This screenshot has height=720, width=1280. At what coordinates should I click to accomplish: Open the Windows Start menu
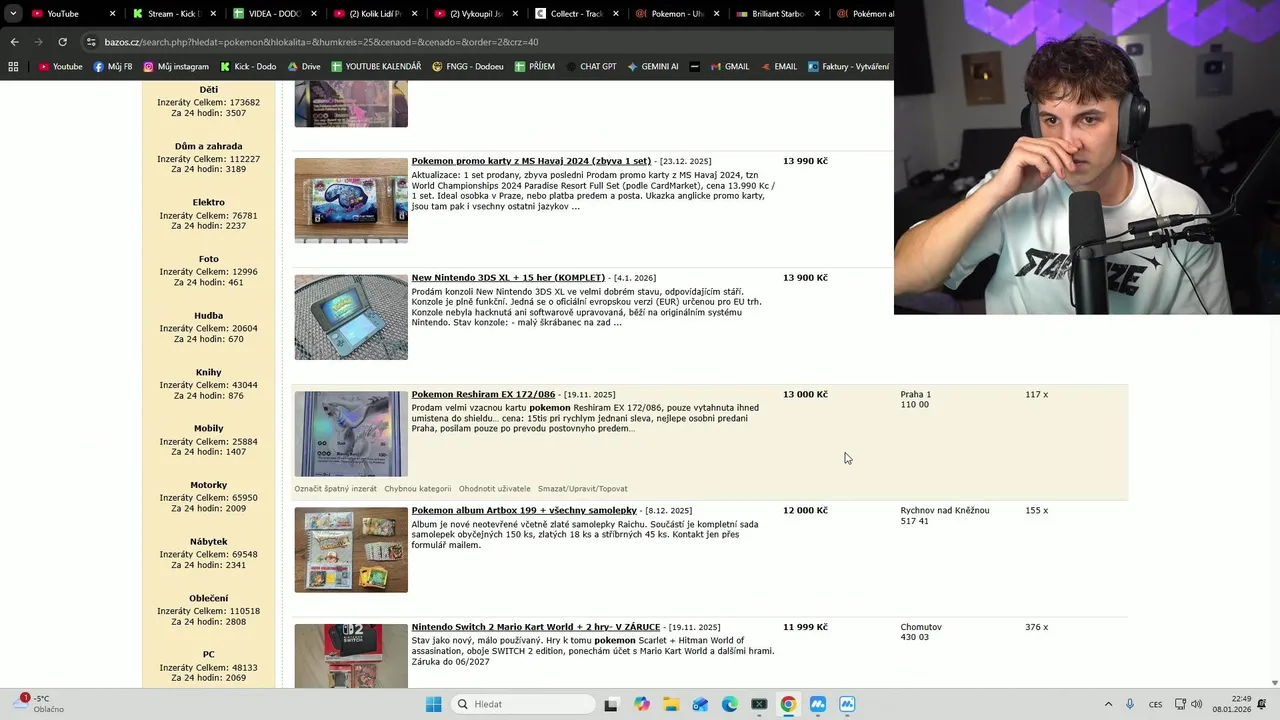pos(433,704)
